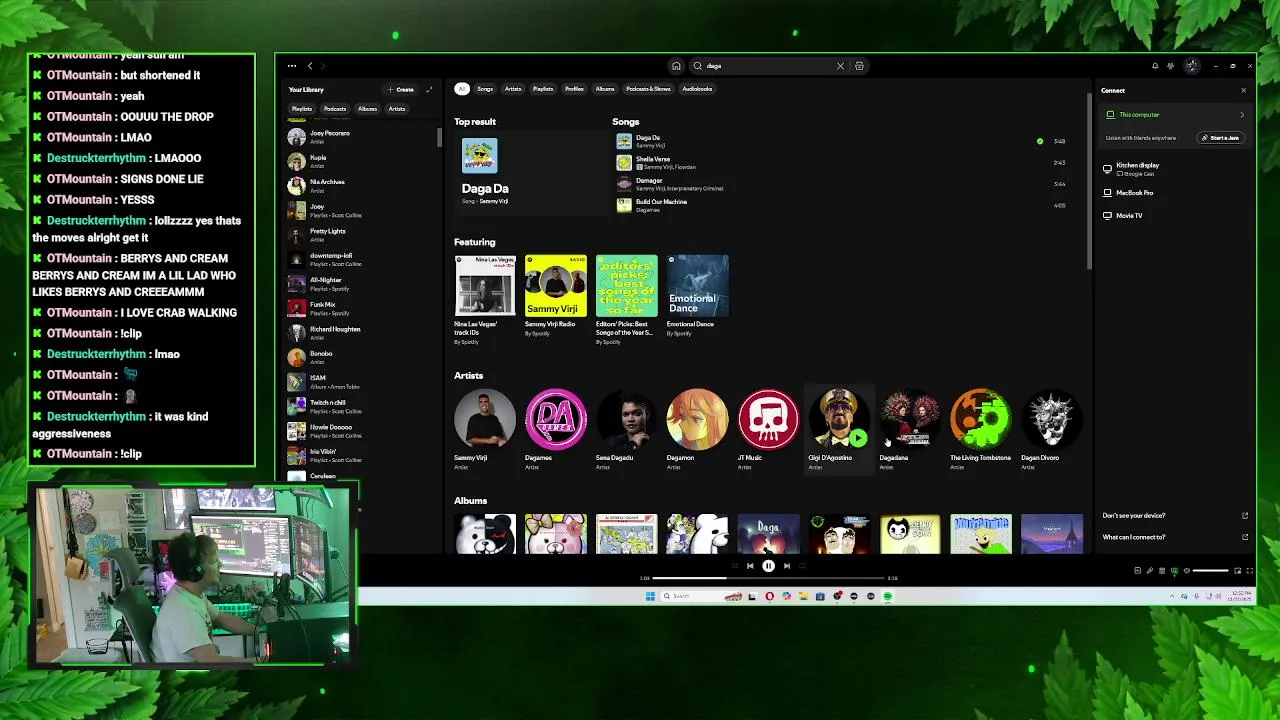Image resolution: width=1280 pixels, height=720 pixels.
Task: Go to the Spotify Home icon
Action: [676, 66]
